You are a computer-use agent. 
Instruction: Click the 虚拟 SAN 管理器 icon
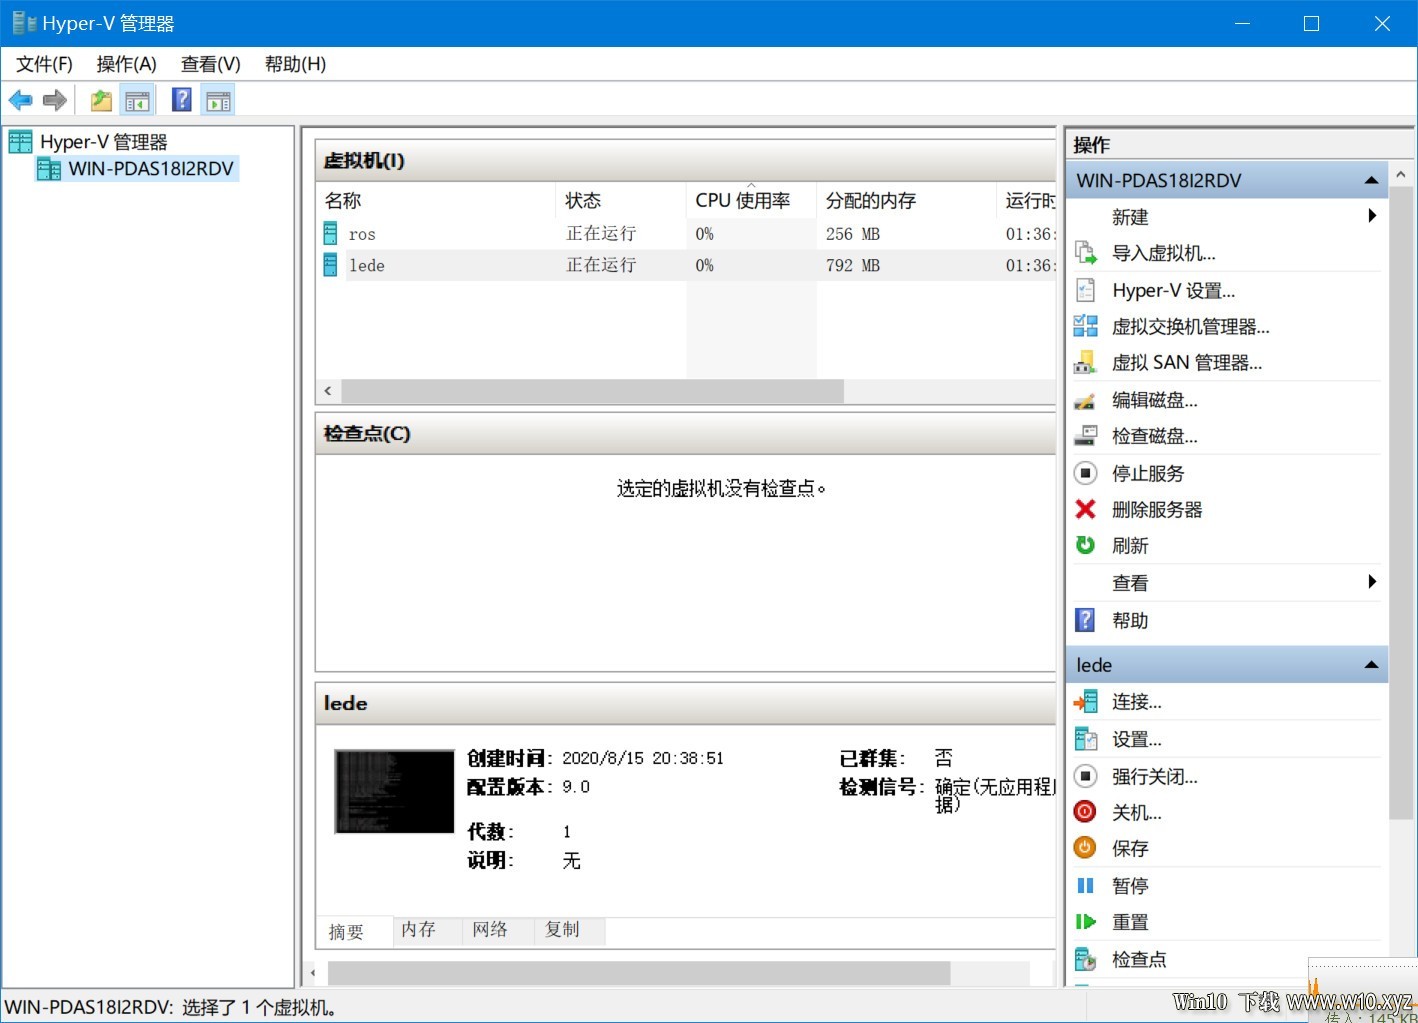pos(1085,362)
